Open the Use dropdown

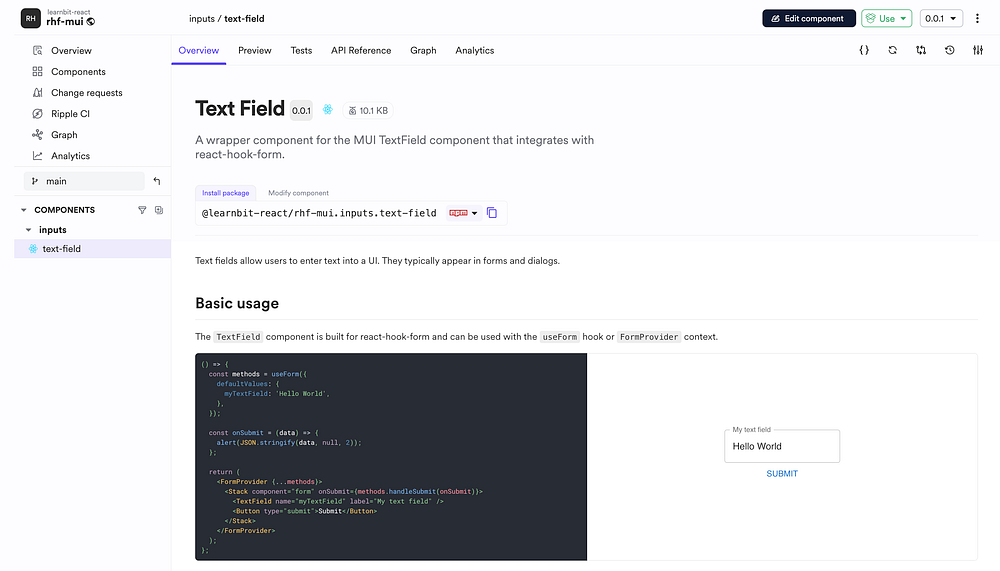tap(887, 19)
